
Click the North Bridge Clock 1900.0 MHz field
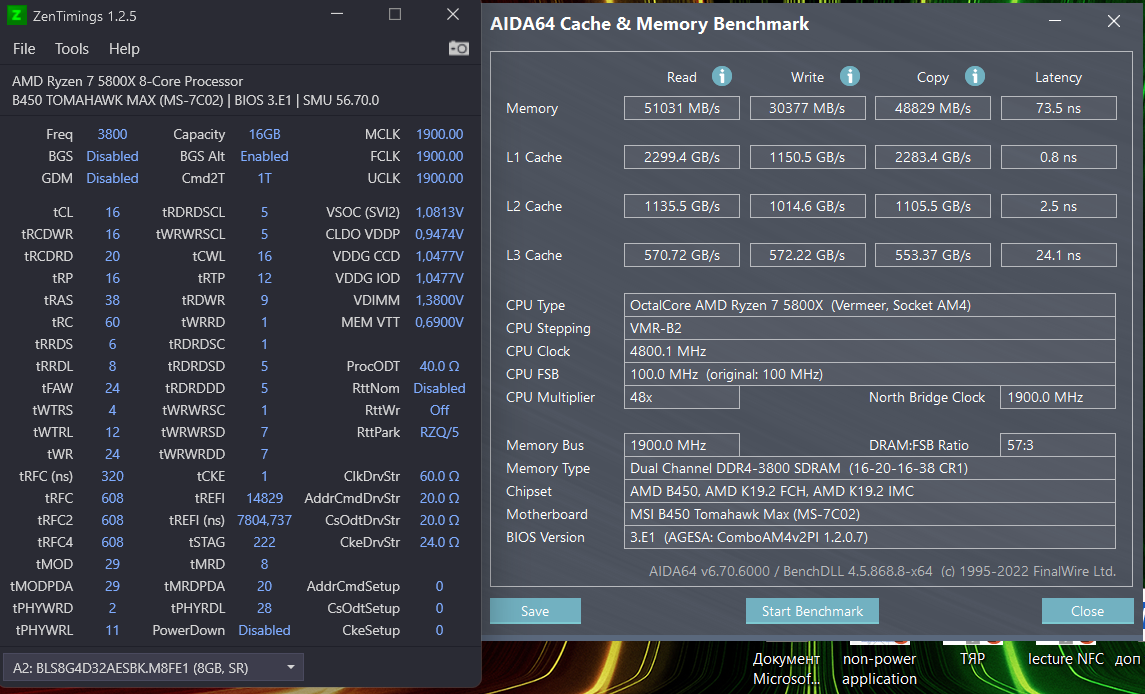click(1057, 397)
